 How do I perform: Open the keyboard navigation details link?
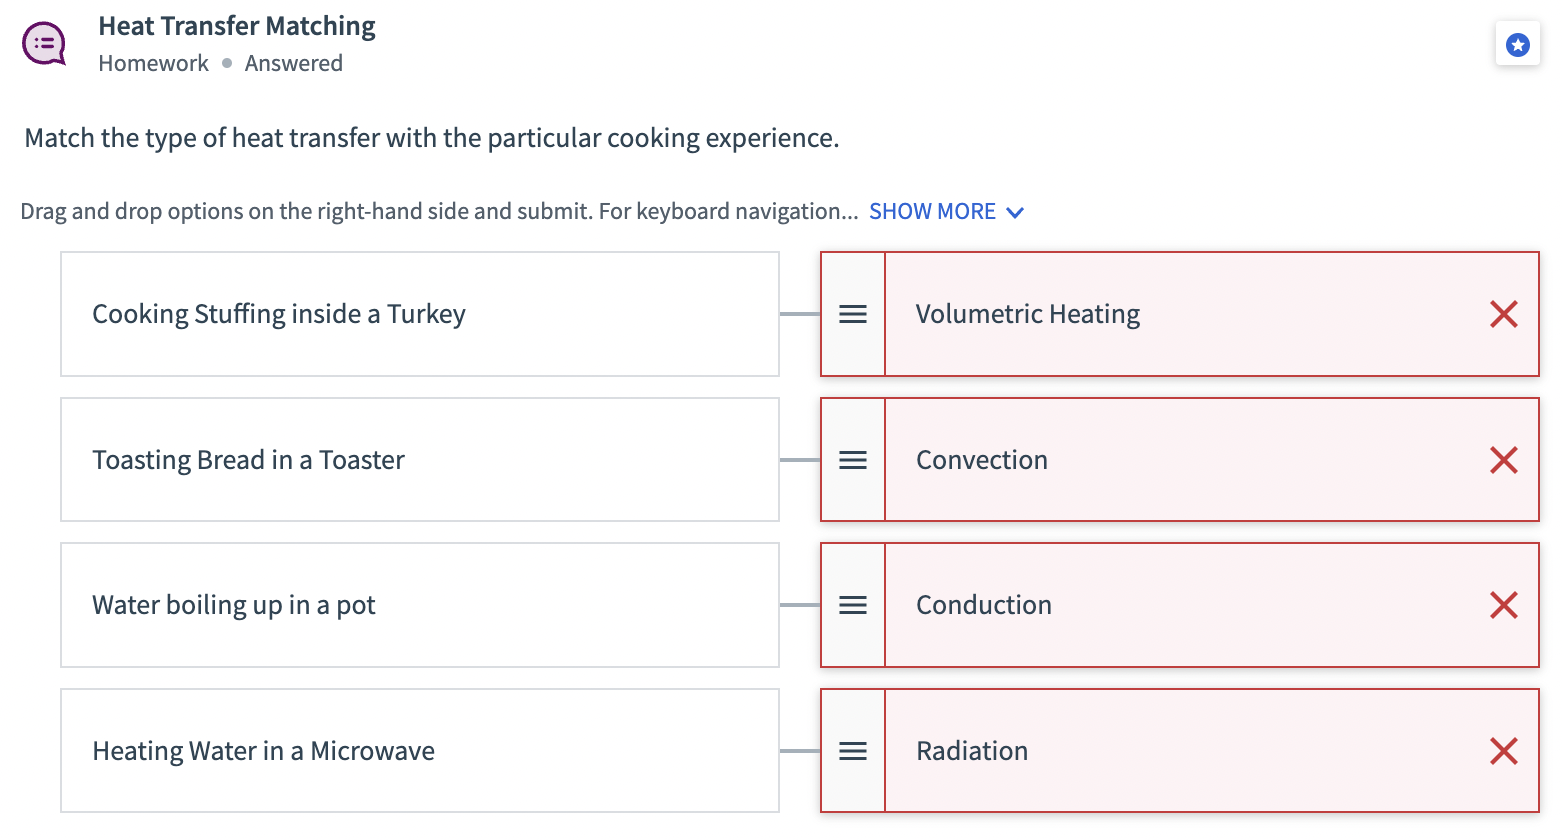(932, 211)
